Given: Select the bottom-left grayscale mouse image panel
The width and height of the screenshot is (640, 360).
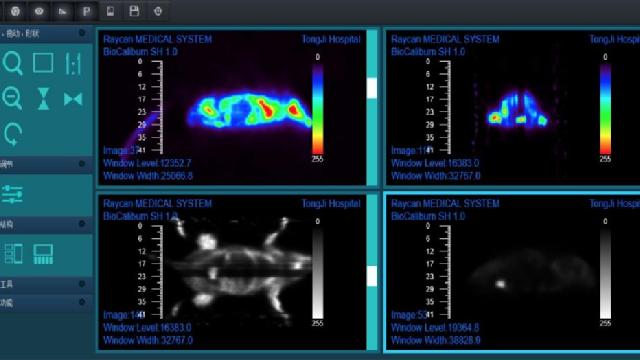Looking at the screenshot, I should pos(232,272).
